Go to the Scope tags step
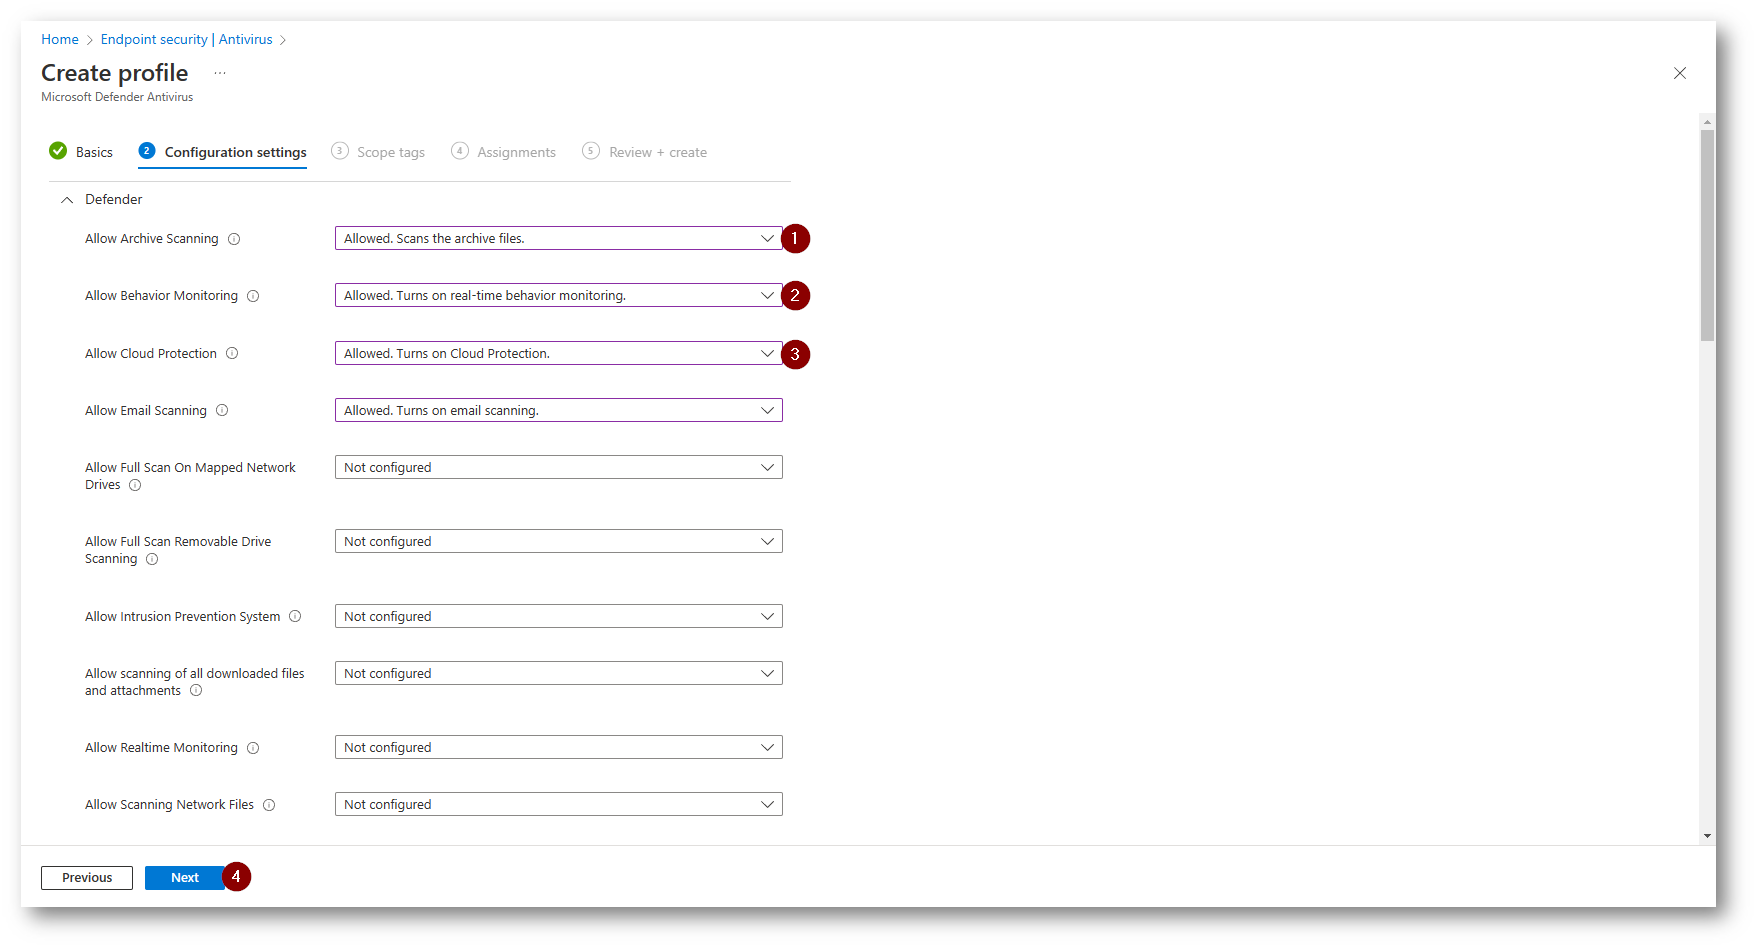Screen dimensions: 1758x949 tap(379, 152)
